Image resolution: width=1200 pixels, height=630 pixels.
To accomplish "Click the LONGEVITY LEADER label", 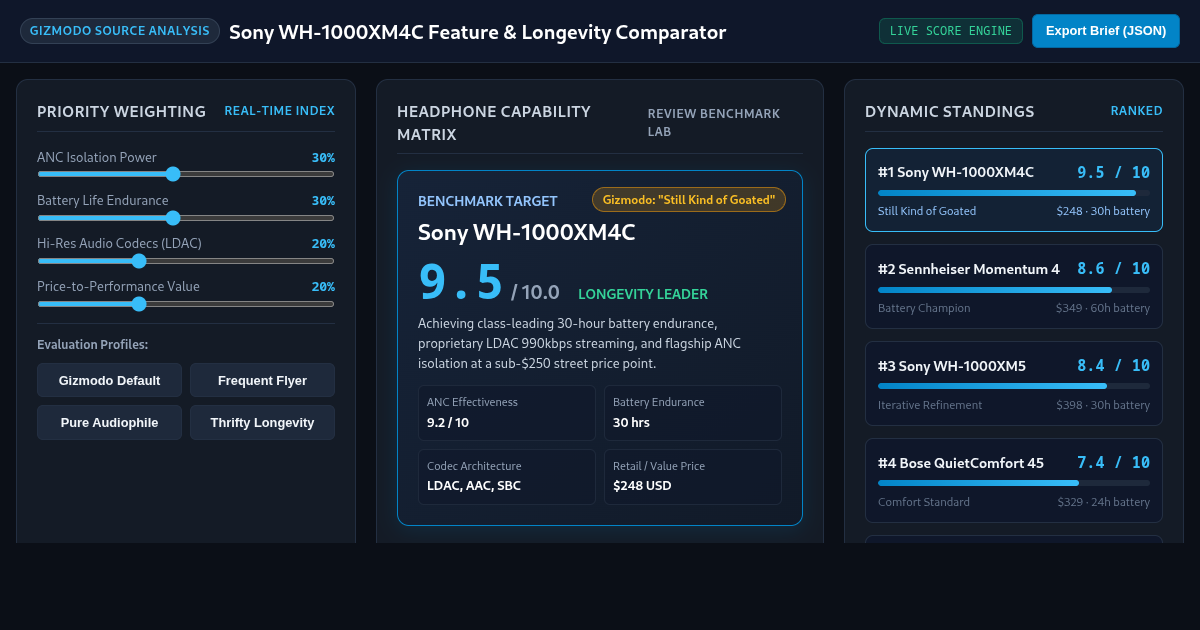I will 643,294.
